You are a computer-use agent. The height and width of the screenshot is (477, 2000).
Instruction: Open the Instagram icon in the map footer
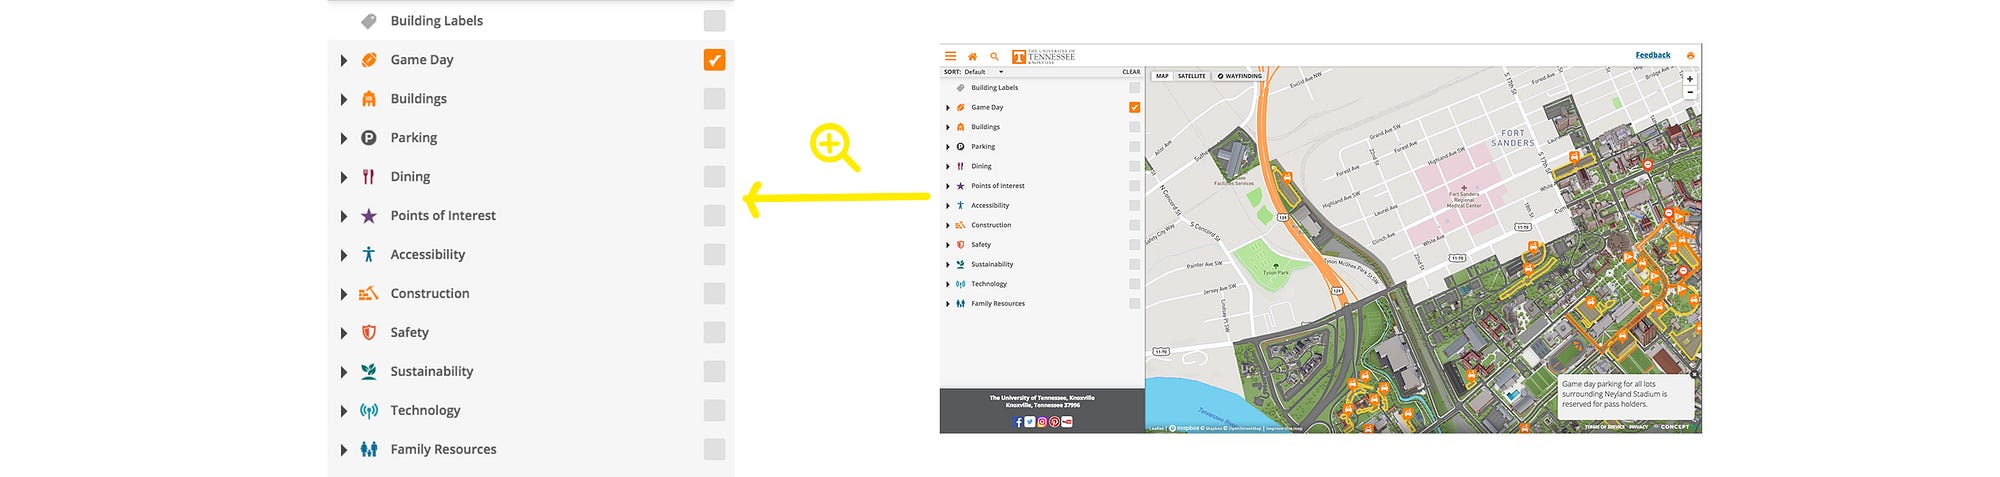point(1042,422)
